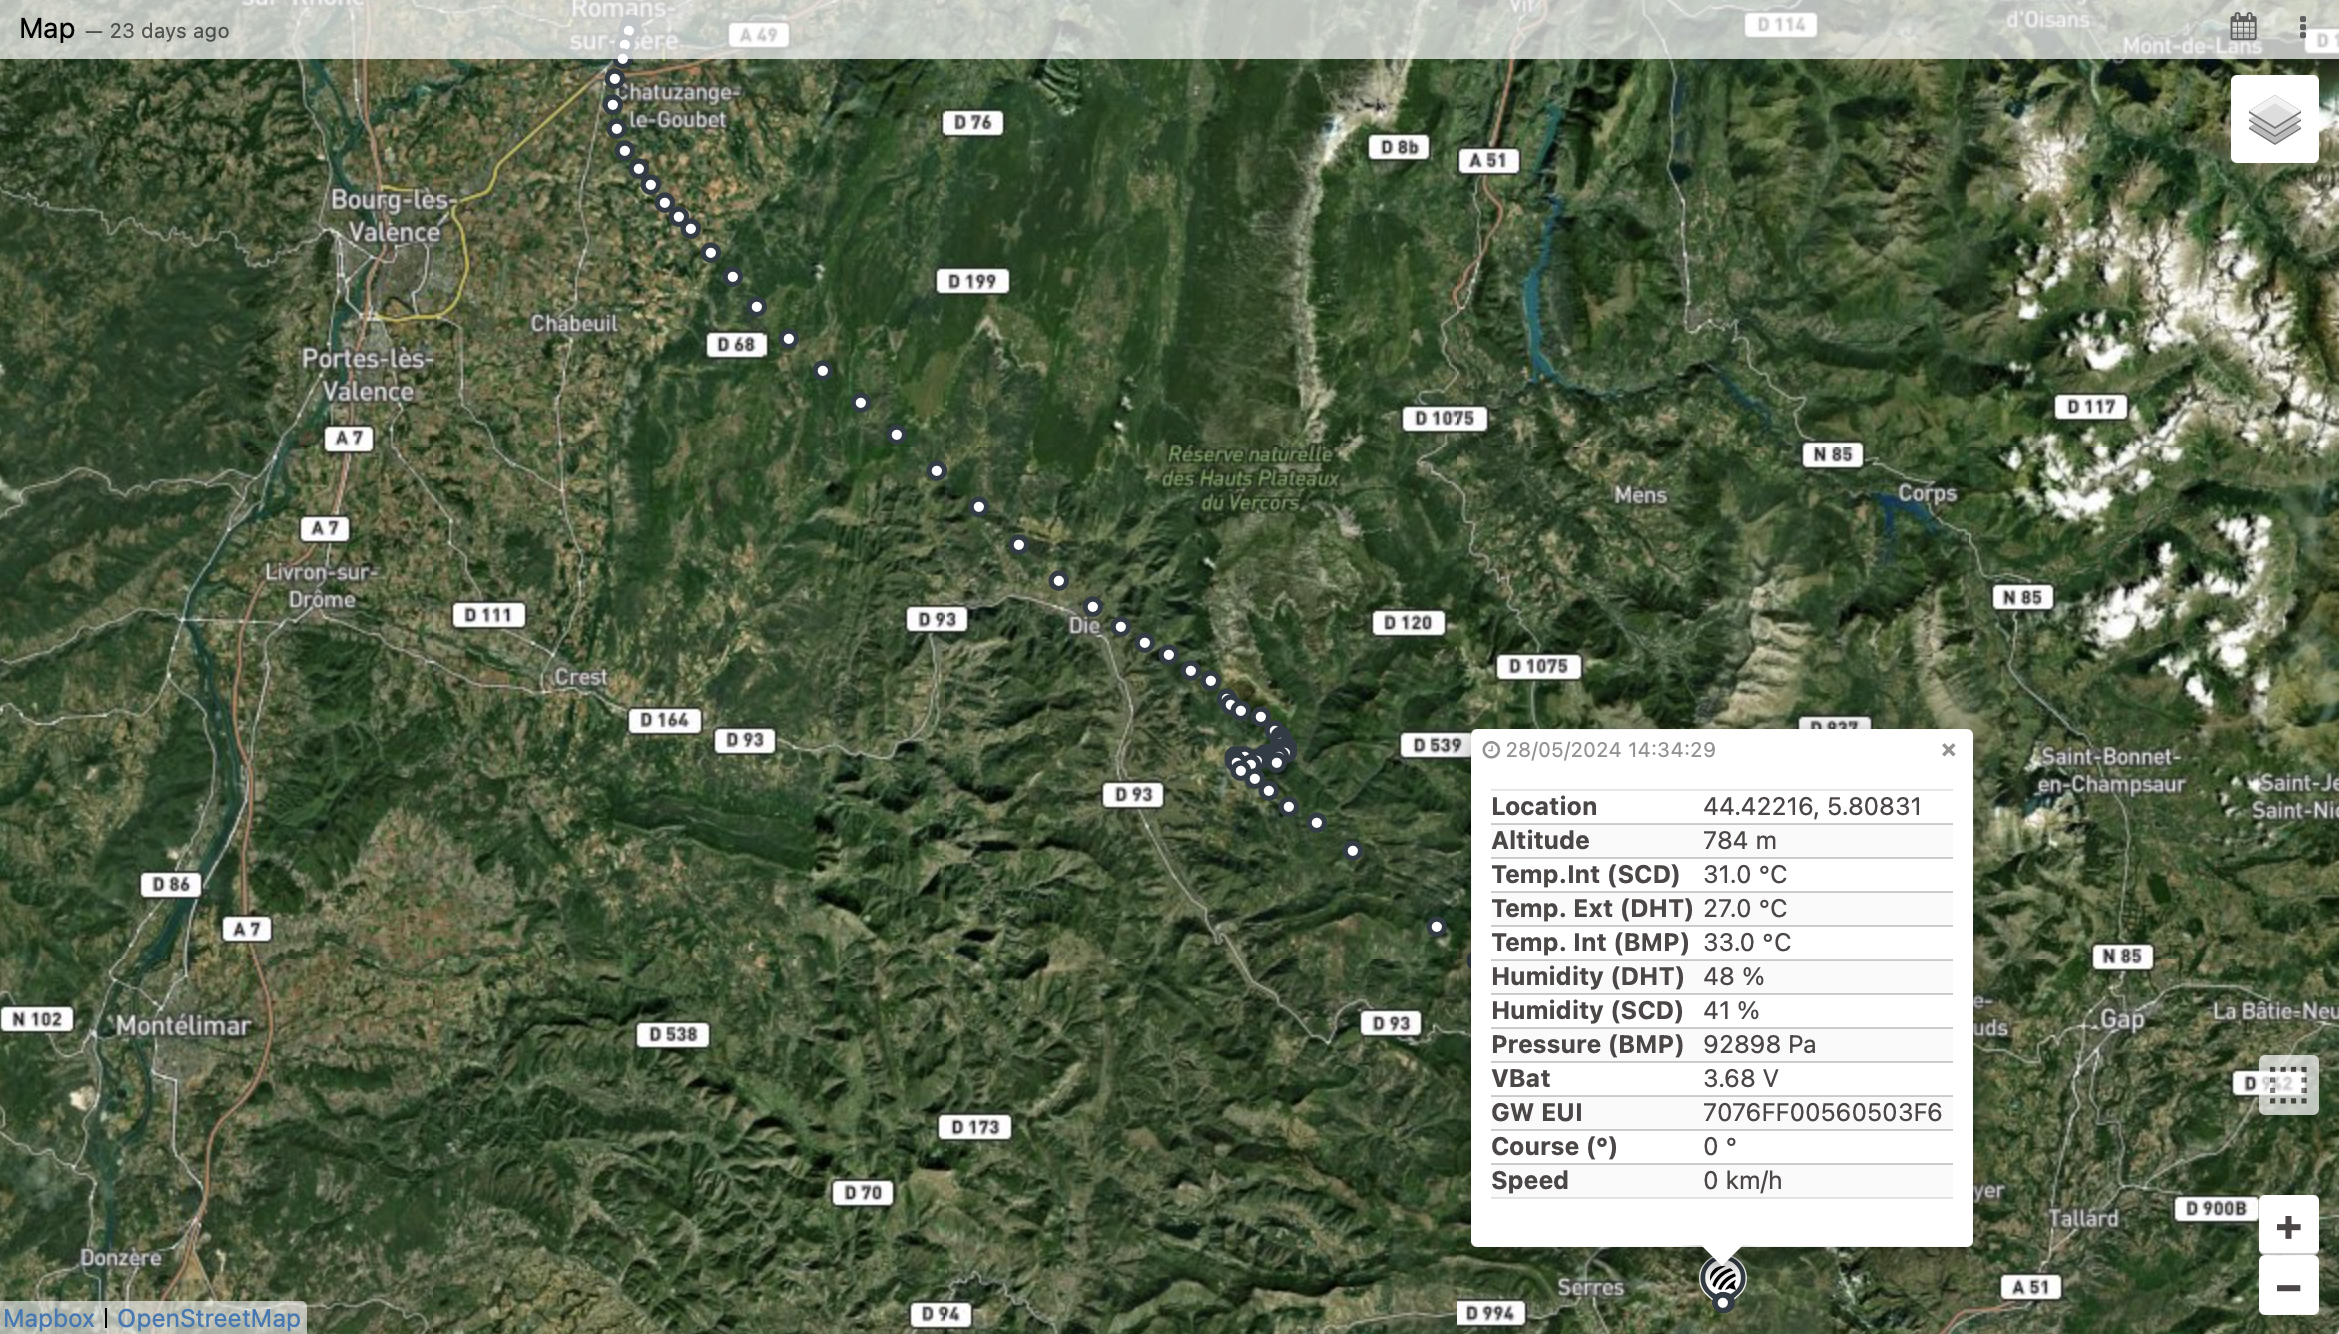This screenshot has width=2339, height=1334.
Task: Open the vertical three-dot options menu
Action: click(2303, 27)
